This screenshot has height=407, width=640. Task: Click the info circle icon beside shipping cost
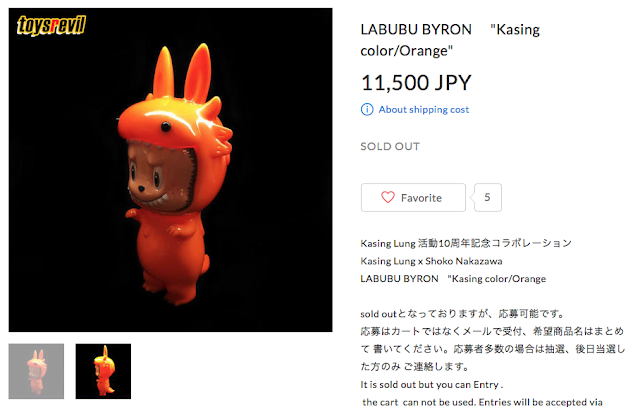tap(367, 109)
